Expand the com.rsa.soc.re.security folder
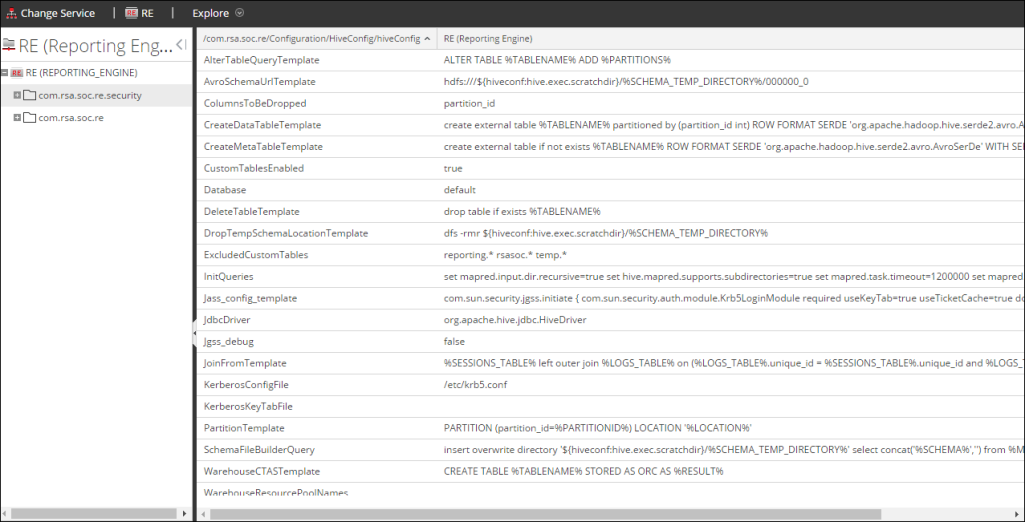 [x=17, y=95]
